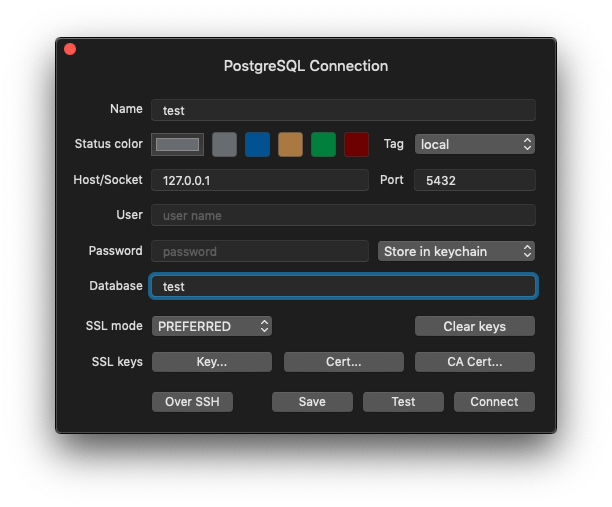Test the database connection
Viewport: 612px width, 507px height.
tap(403, 401)
